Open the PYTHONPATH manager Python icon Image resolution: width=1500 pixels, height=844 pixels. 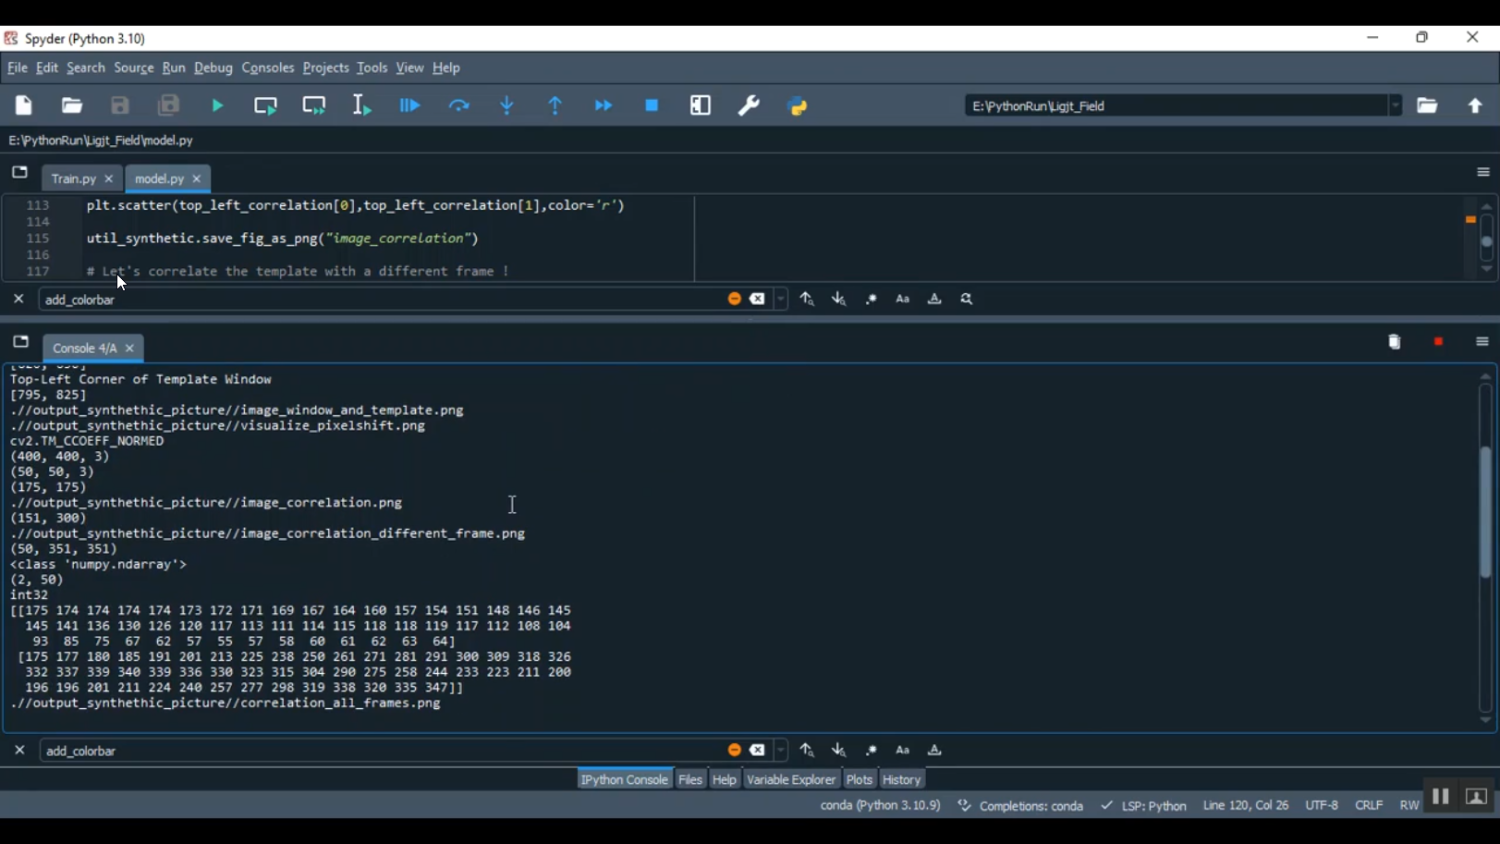point(798,106)
